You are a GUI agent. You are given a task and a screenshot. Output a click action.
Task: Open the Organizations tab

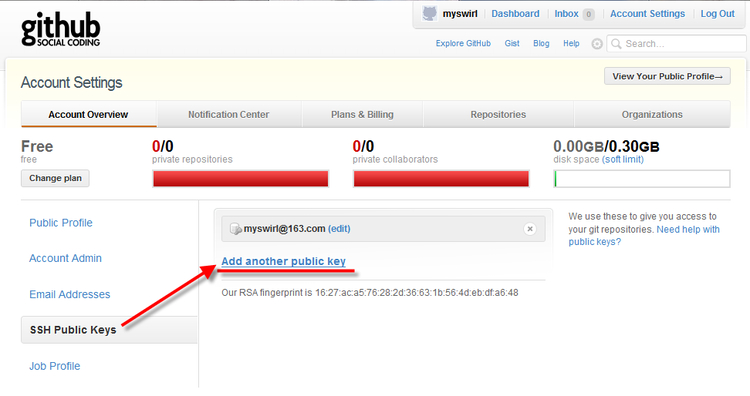coord(652,114)
